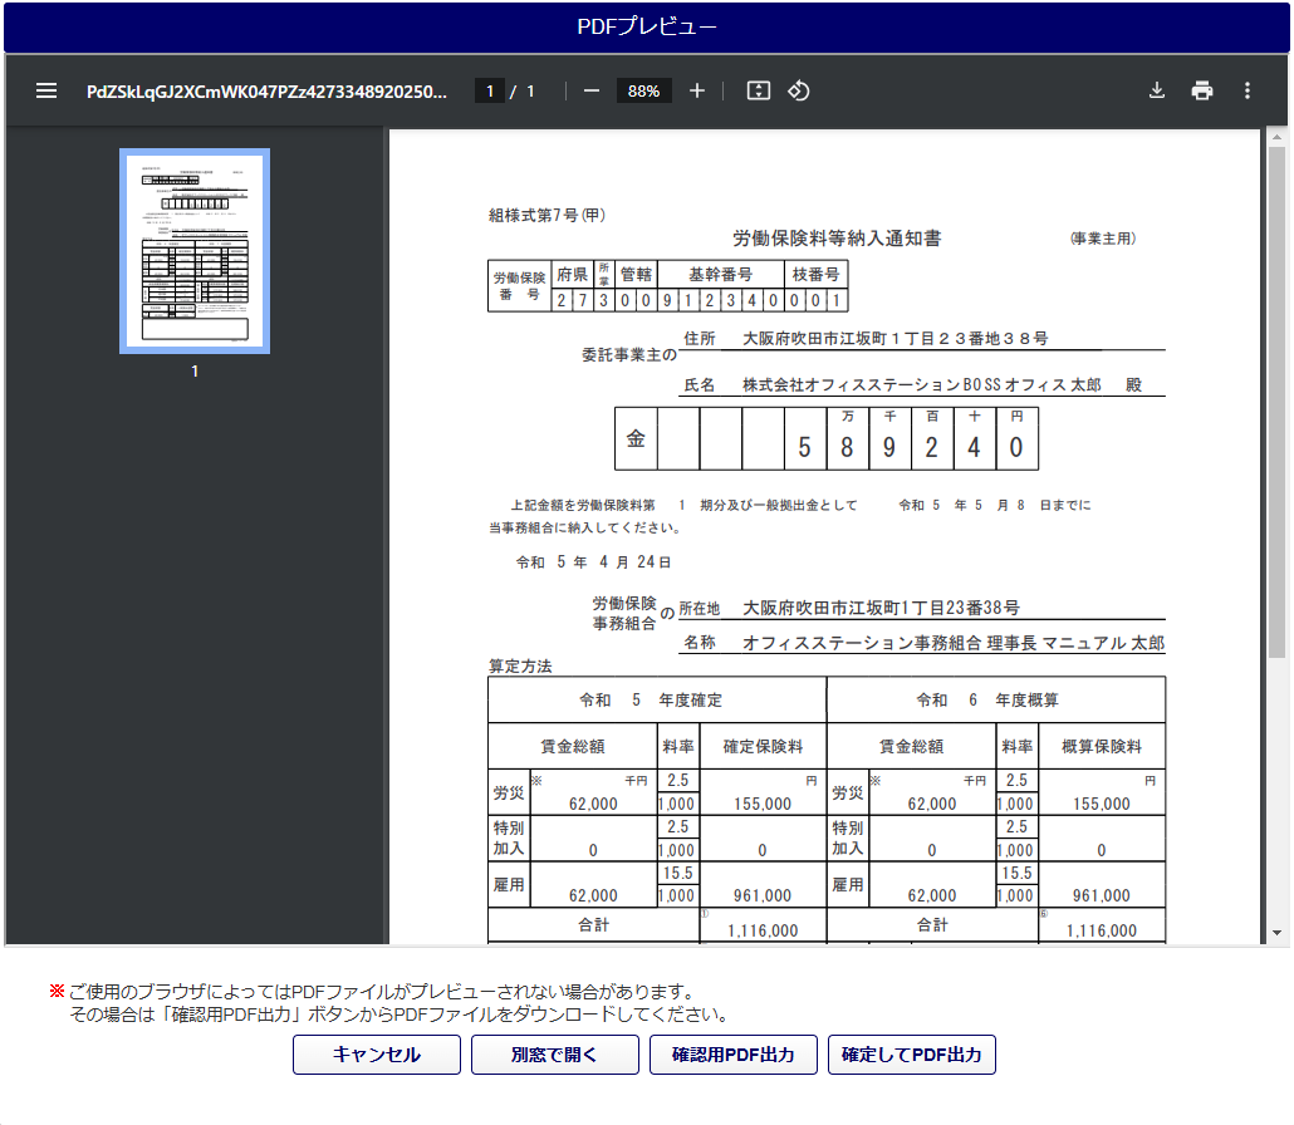Click the 別窓で開く button

[x=554, y=1054]
